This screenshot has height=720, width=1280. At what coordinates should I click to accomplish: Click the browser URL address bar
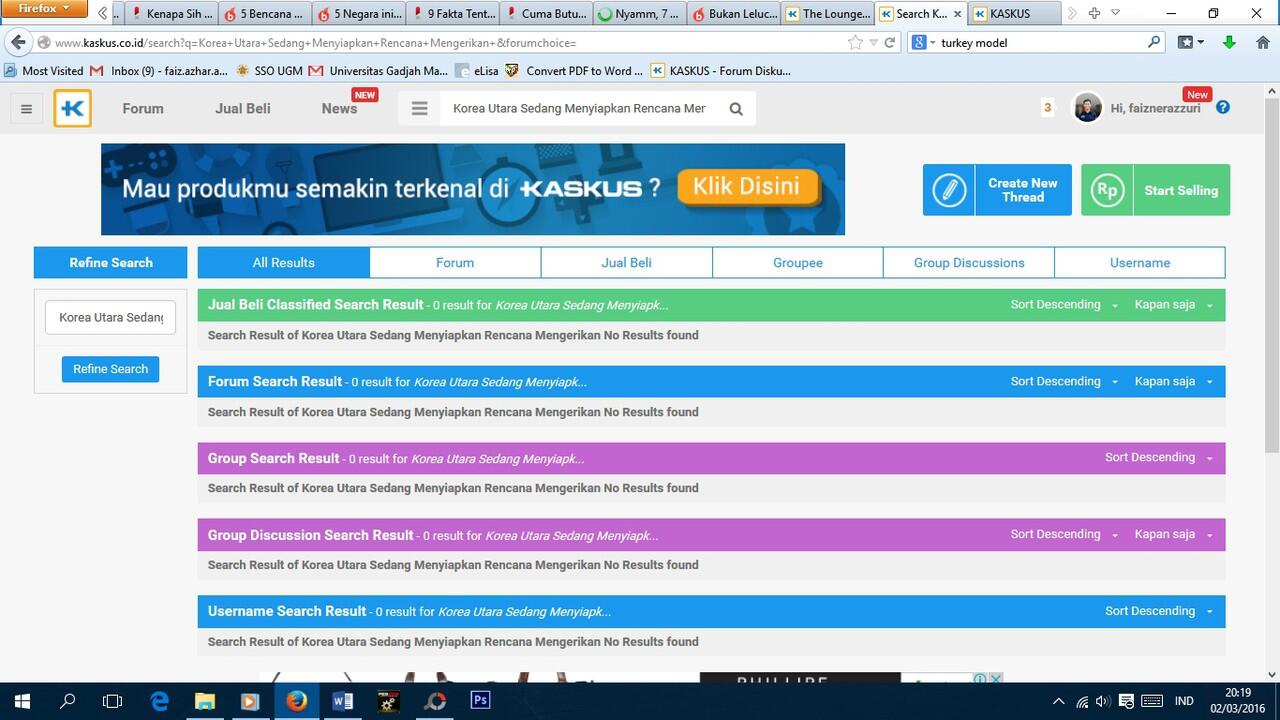point(440,43)
